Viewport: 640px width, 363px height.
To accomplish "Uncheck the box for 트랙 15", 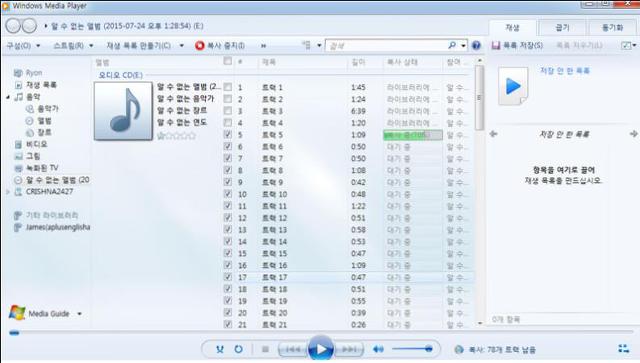I will (228, 253).
